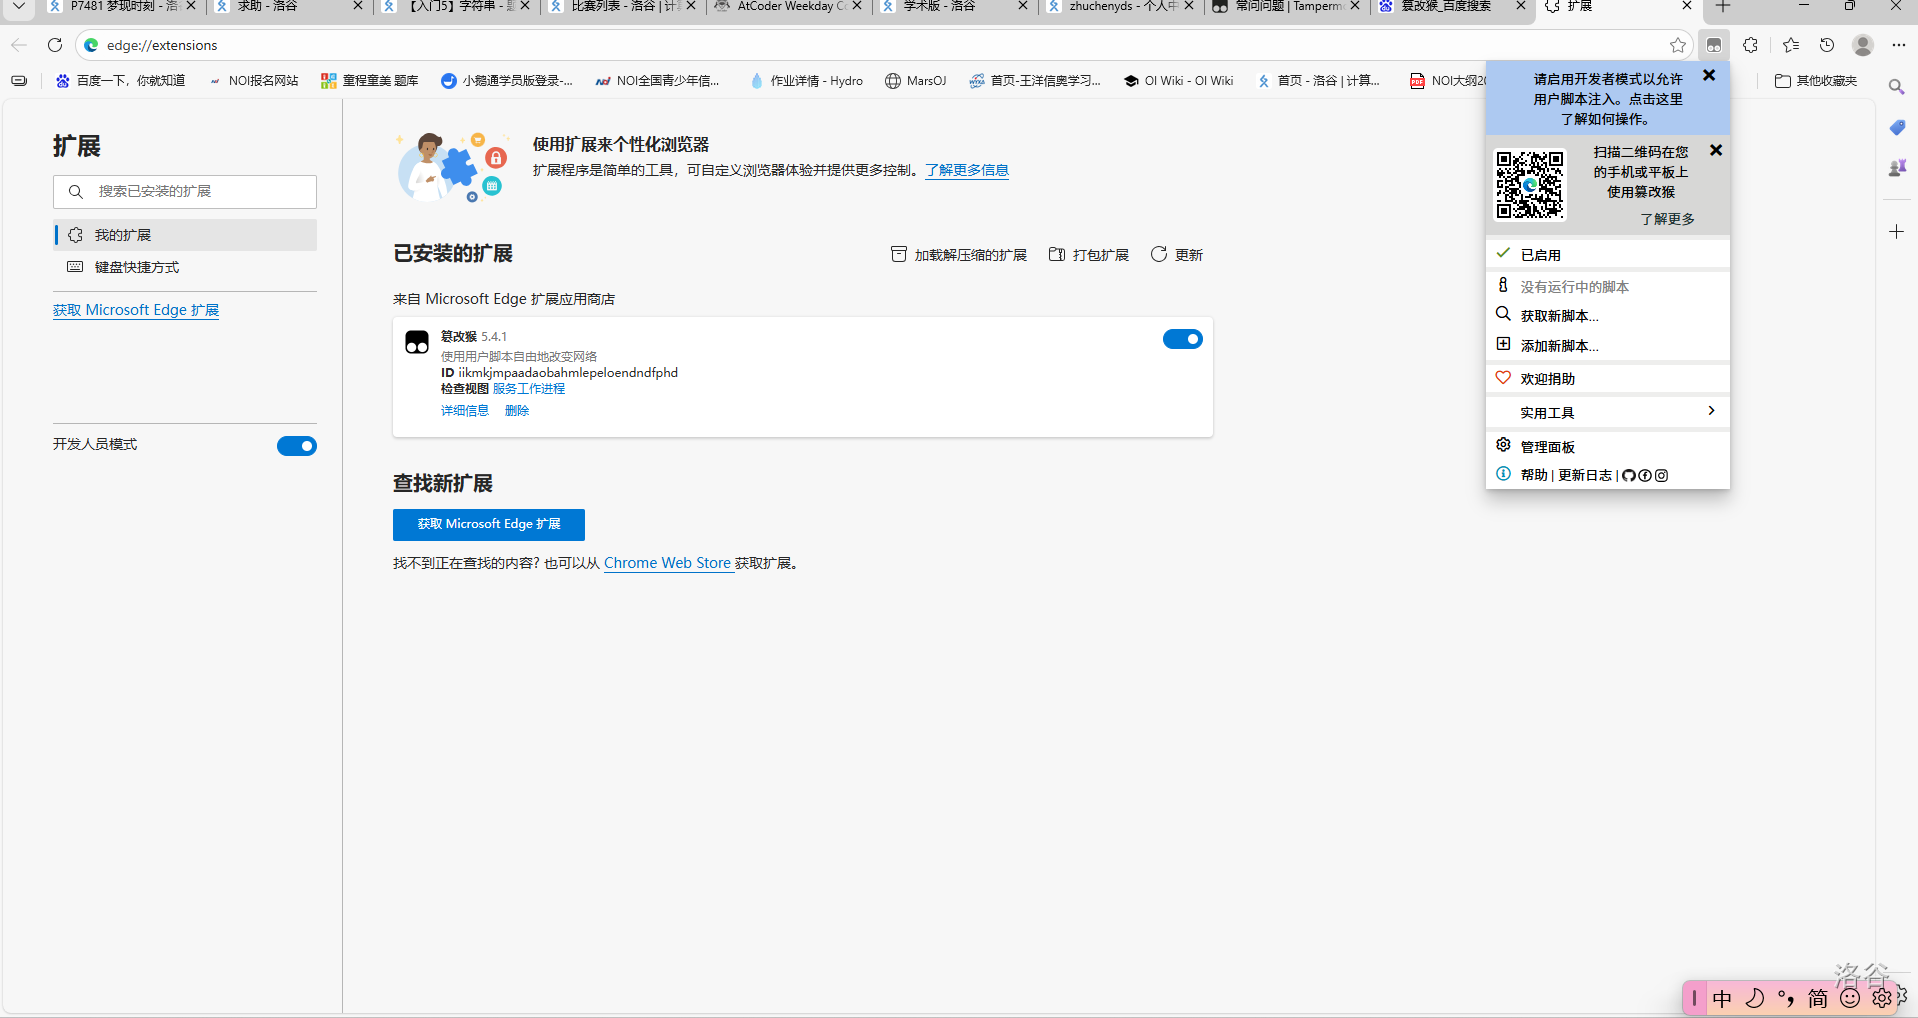This screenshot has height=1018, width=1918.
Task: Click the plus icon in Edge sidebar
Action: click(1896, 232)
